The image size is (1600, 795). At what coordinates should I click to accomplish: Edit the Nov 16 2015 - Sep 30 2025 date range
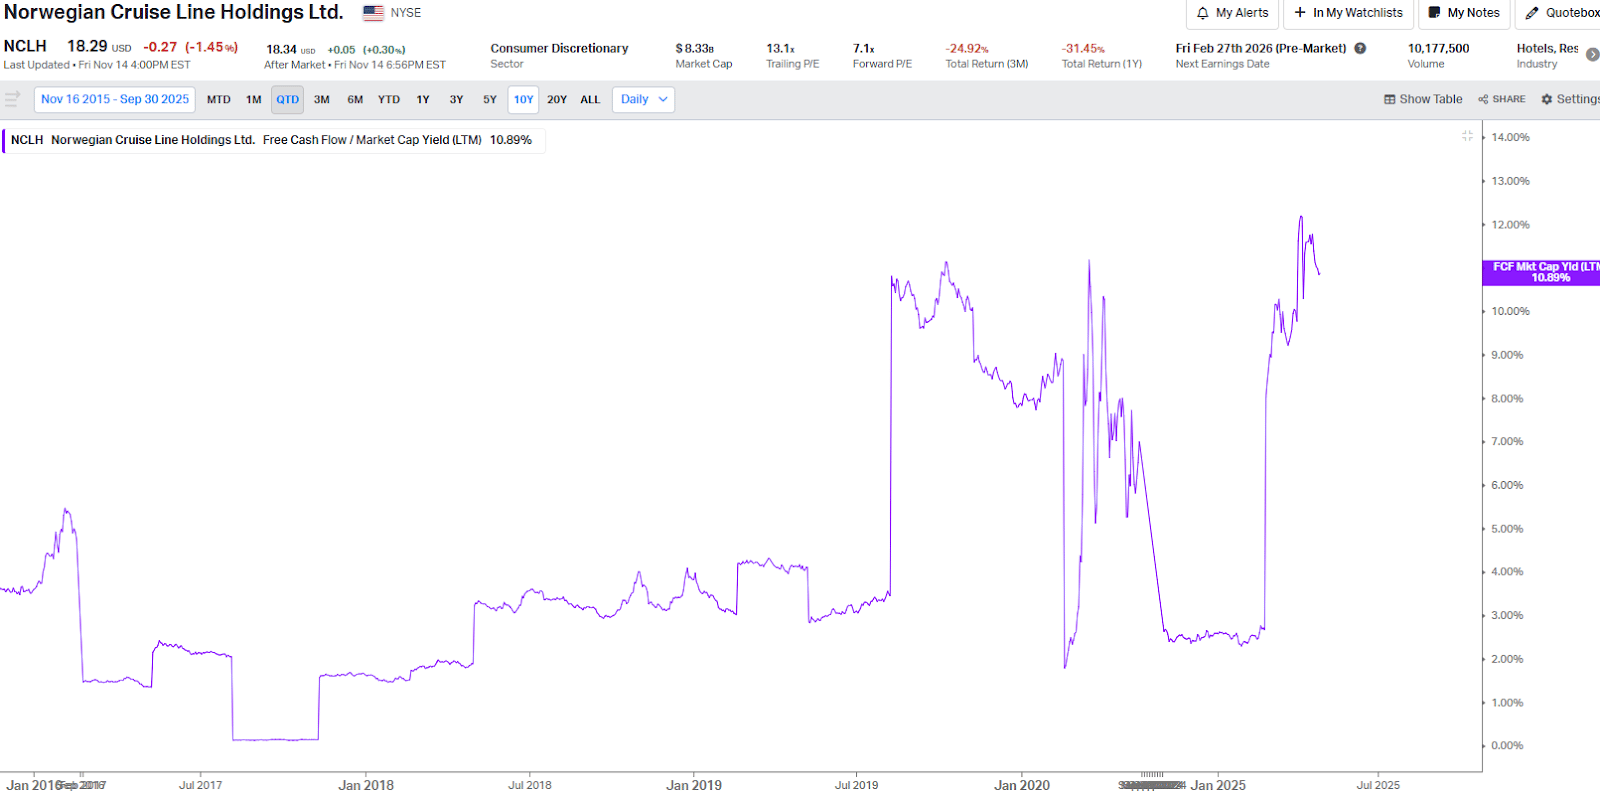pos(115,99)
